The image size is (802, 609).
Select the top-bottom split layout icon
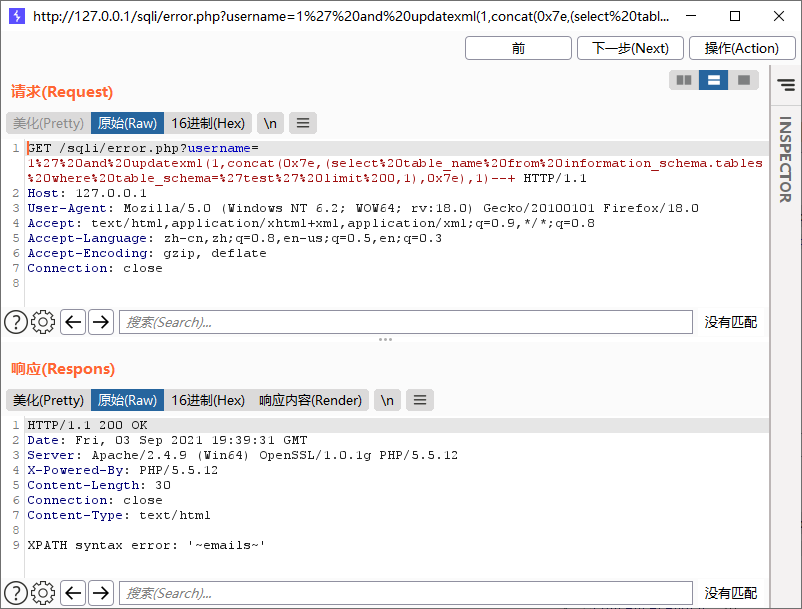point(714,80)
